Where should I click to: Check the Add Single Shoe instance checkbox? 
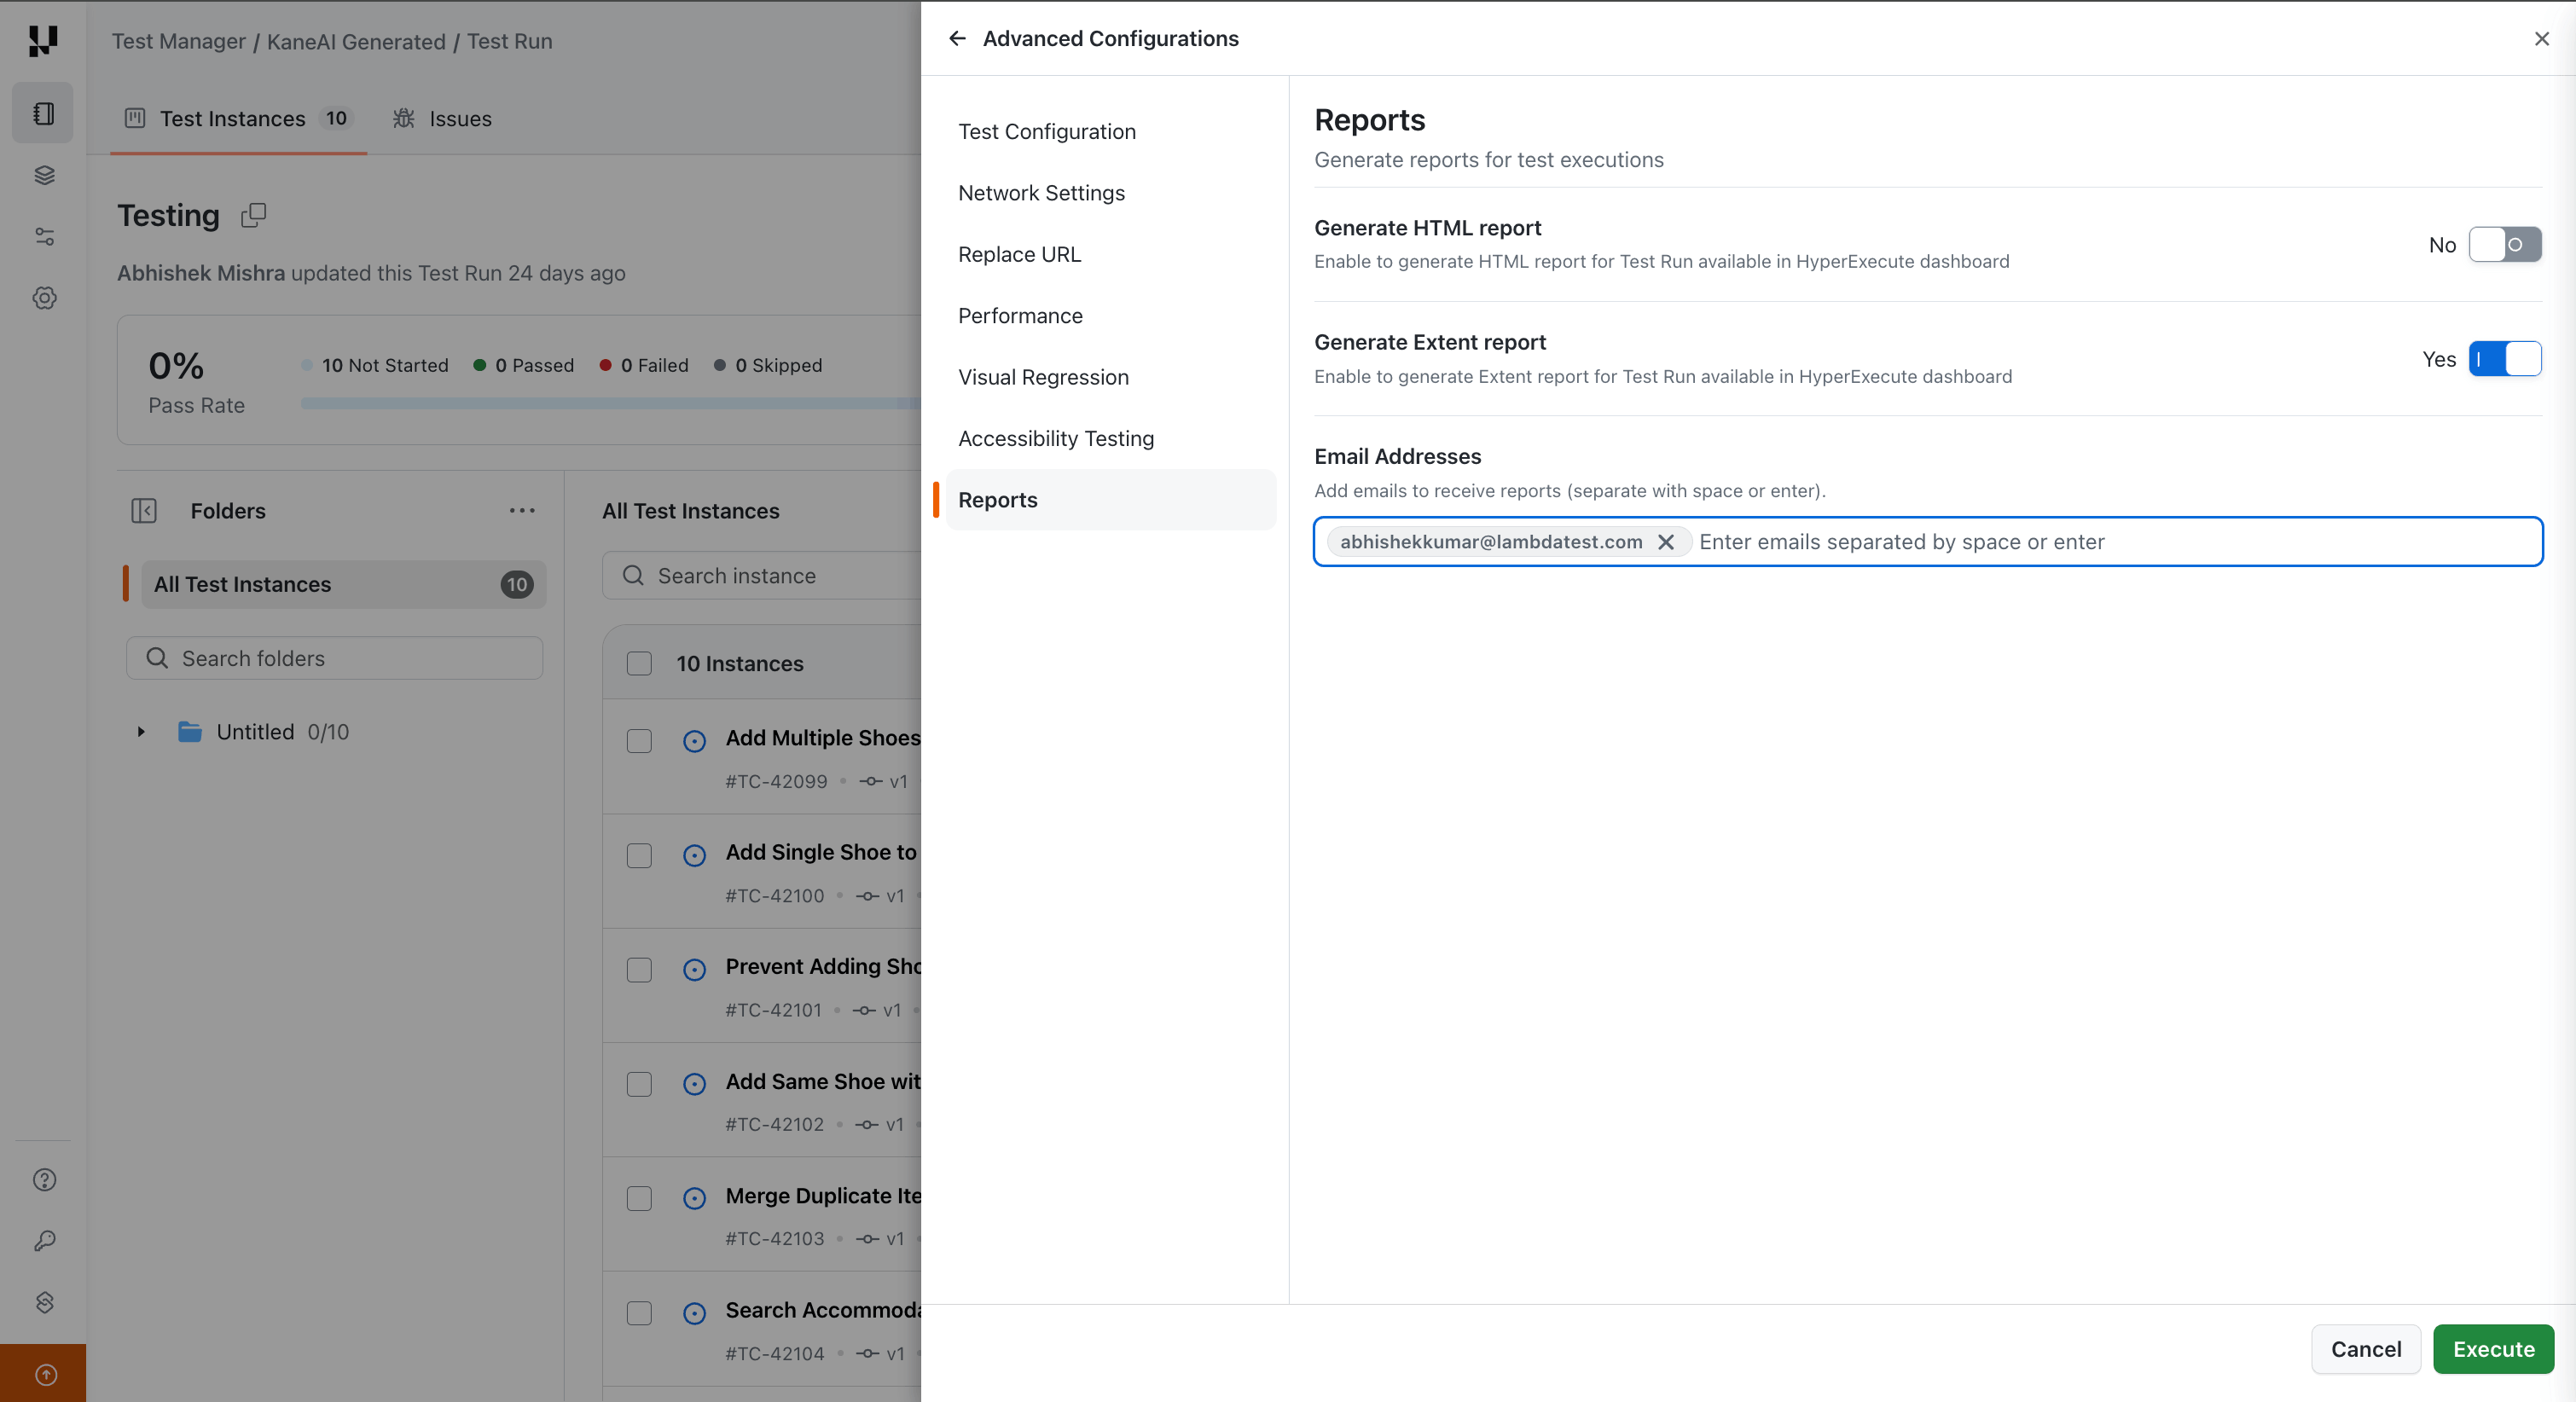click(639, 855)
